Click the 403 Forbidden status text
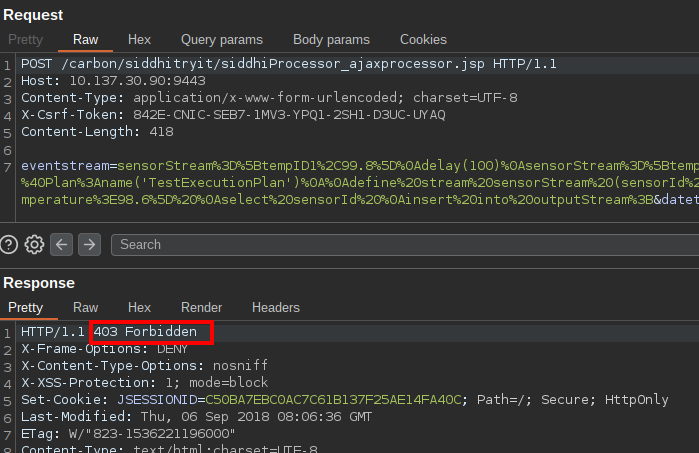Viewport: 699px width, 453px height. pyautogui.click(x=151, y=332)
